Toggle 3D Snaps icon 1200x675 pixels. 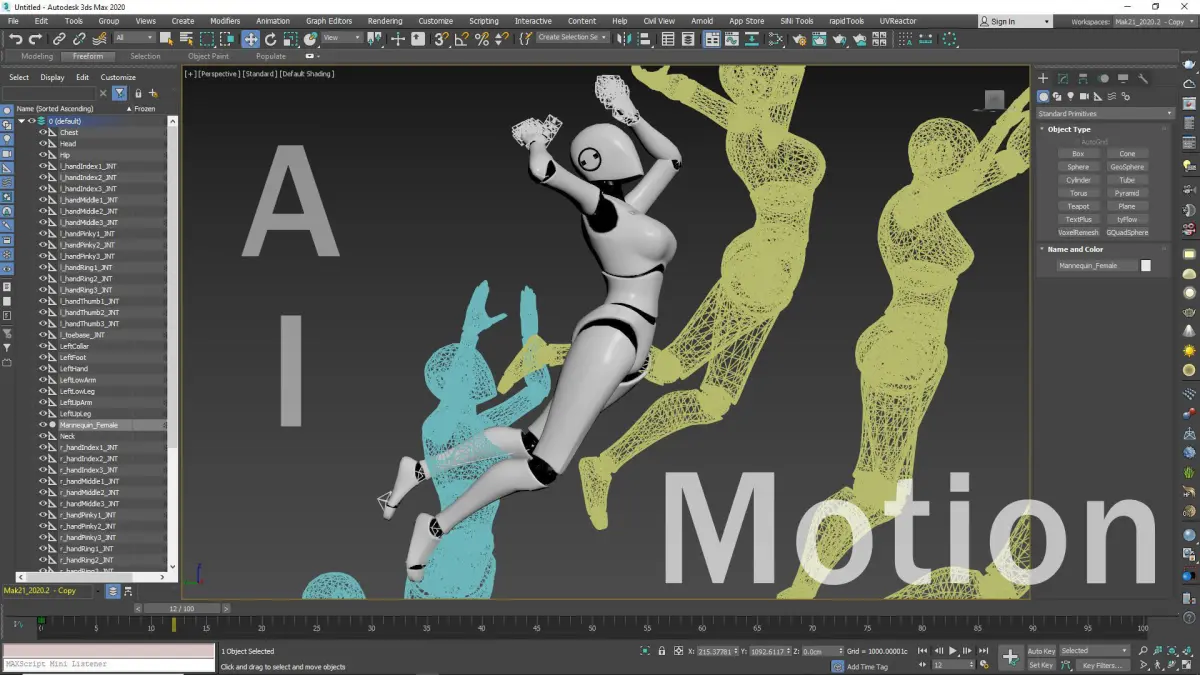441,38
